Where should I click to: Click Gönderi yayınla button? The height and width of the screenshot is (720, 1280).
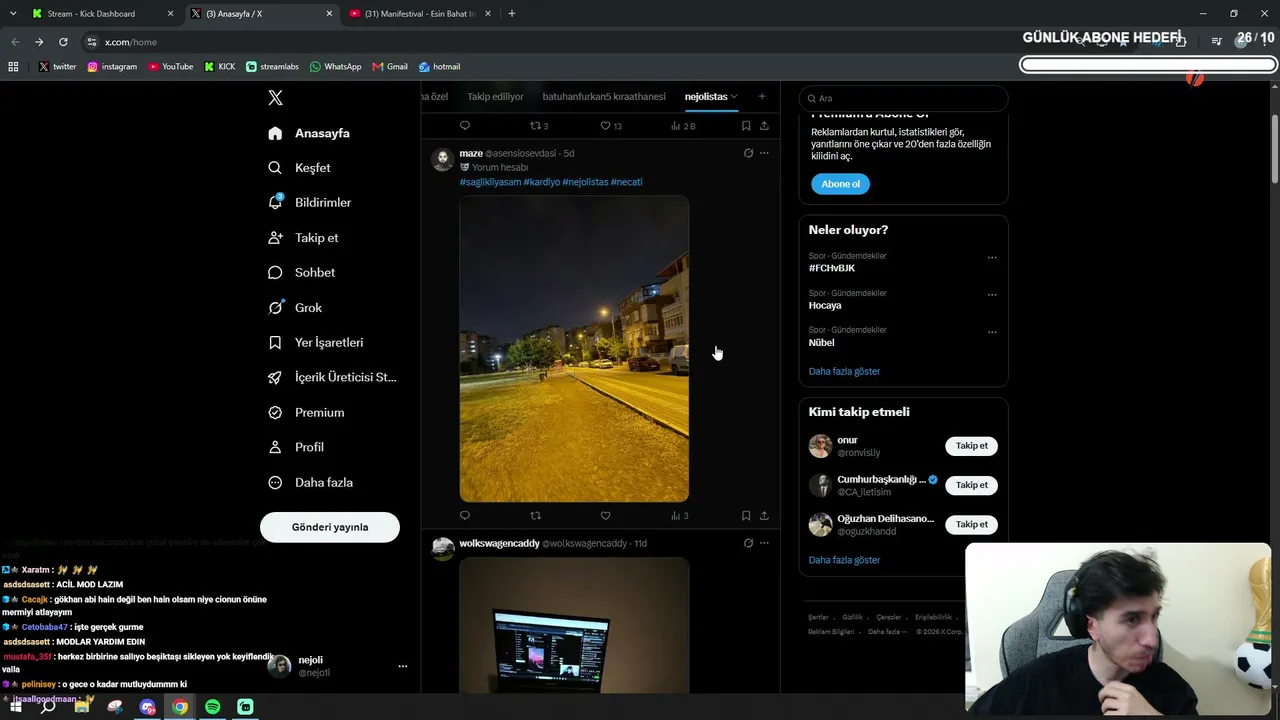coord(330,527)
